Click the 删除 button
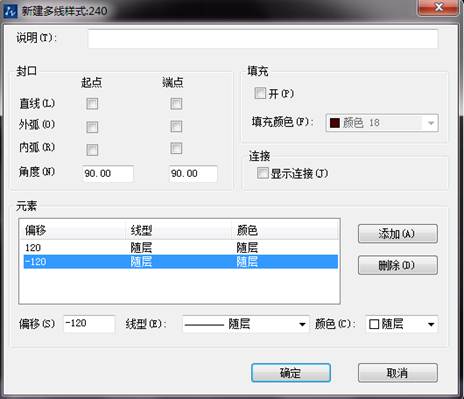 click(398, 265)
